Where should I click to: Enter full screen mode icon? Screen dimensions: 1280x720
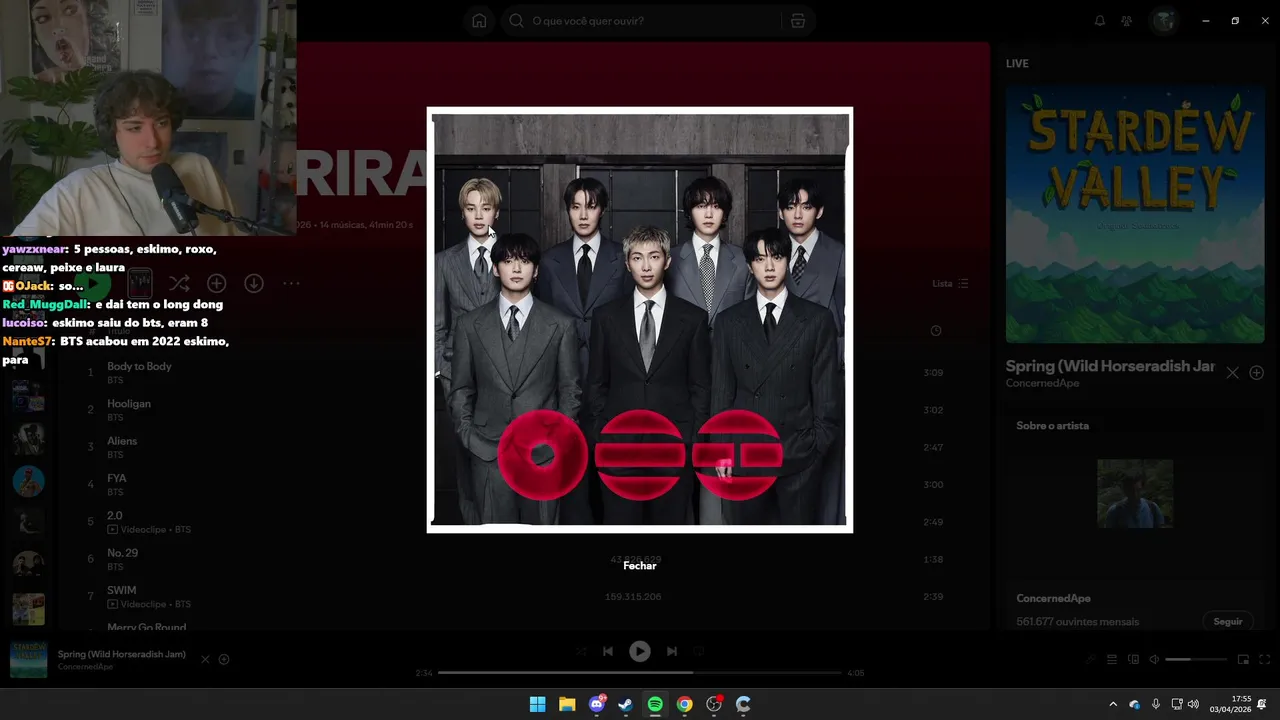click(x=1265, y=660)
